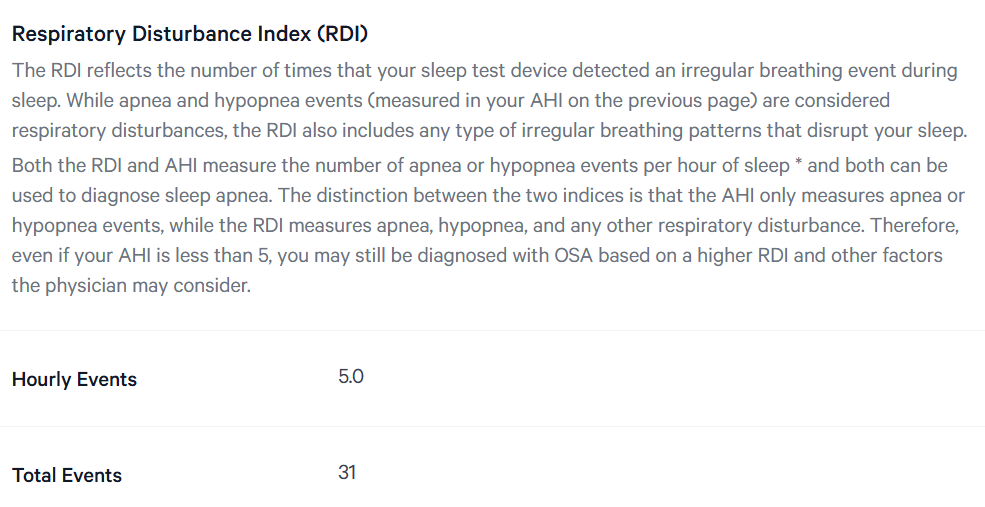
Task: Click the divider line above Total Events
Action: (492, 427)
